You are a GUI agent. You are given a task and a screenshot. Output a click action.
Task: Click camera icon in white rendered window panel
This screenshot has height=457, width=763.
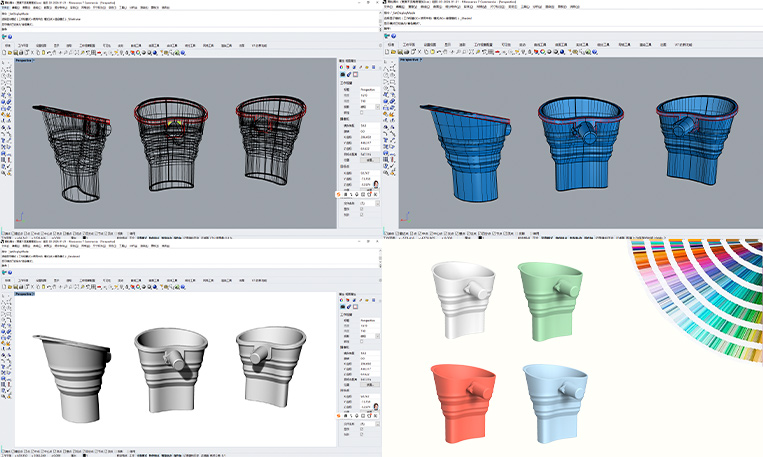[x=343, y=306]
